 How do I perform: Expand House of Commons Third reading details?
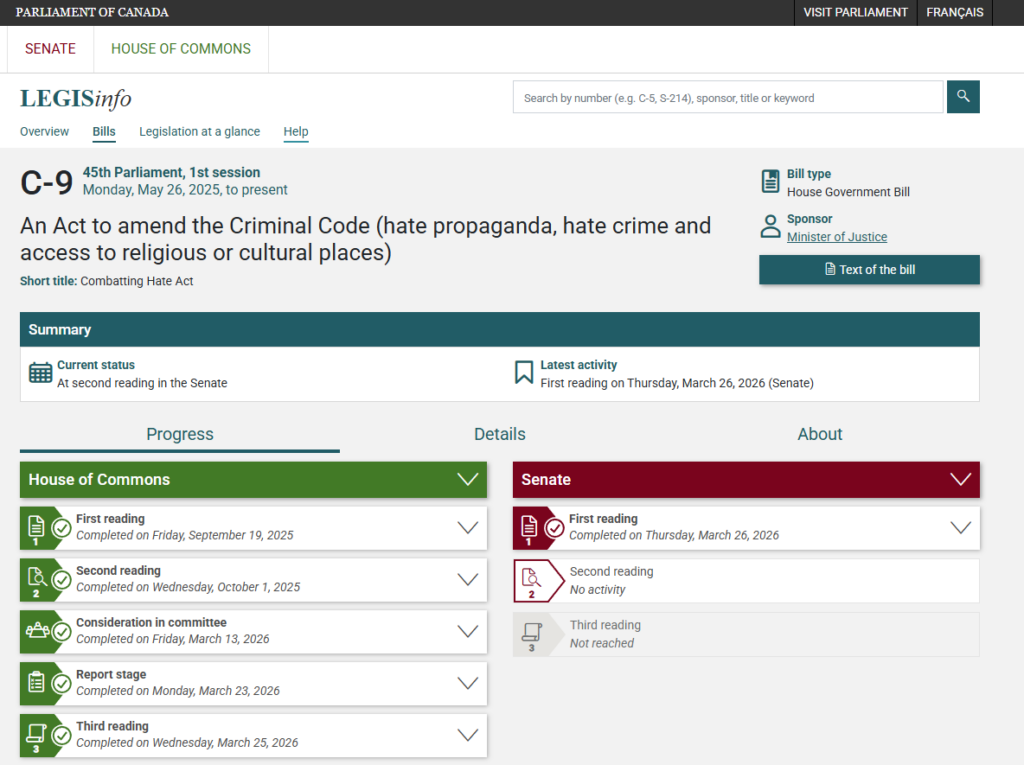pos(467,735)
